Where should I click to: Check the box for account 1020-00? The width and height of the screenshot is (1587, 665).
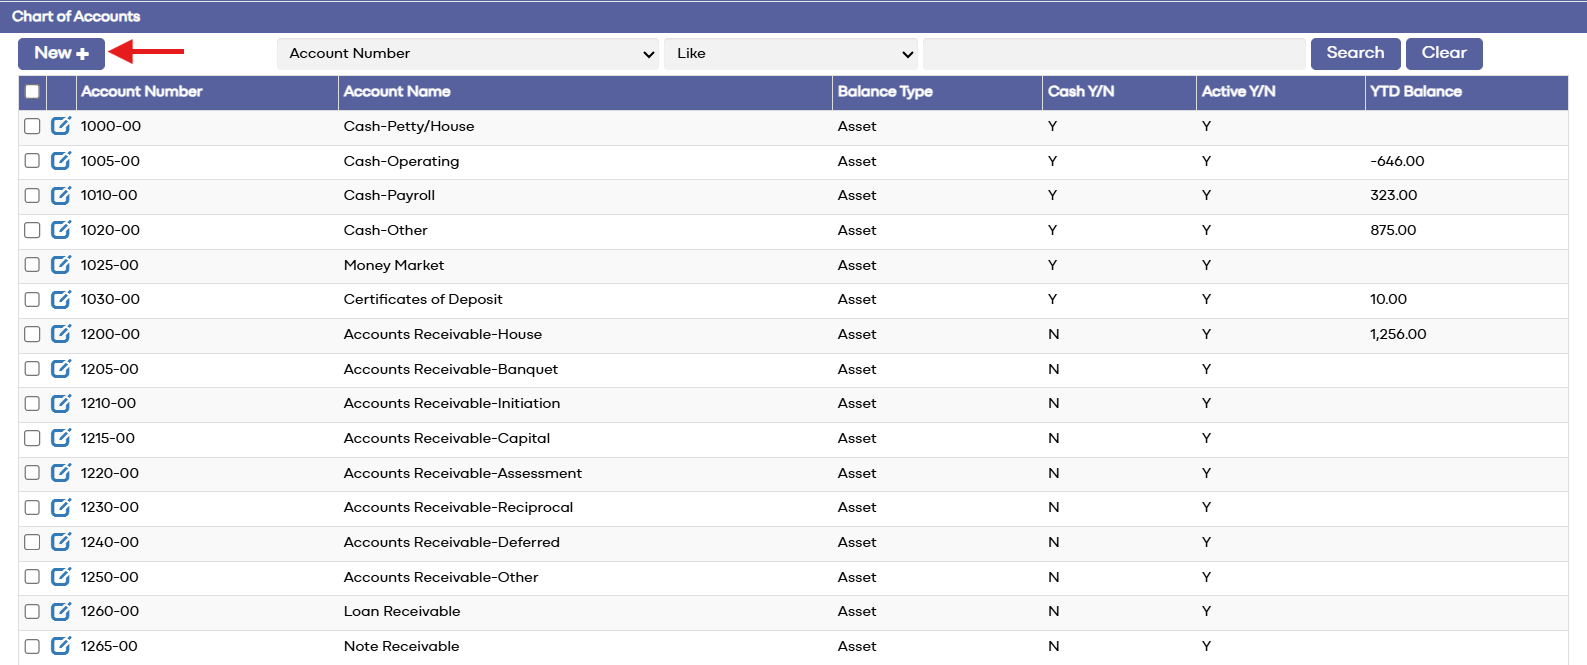click(32, 230)
